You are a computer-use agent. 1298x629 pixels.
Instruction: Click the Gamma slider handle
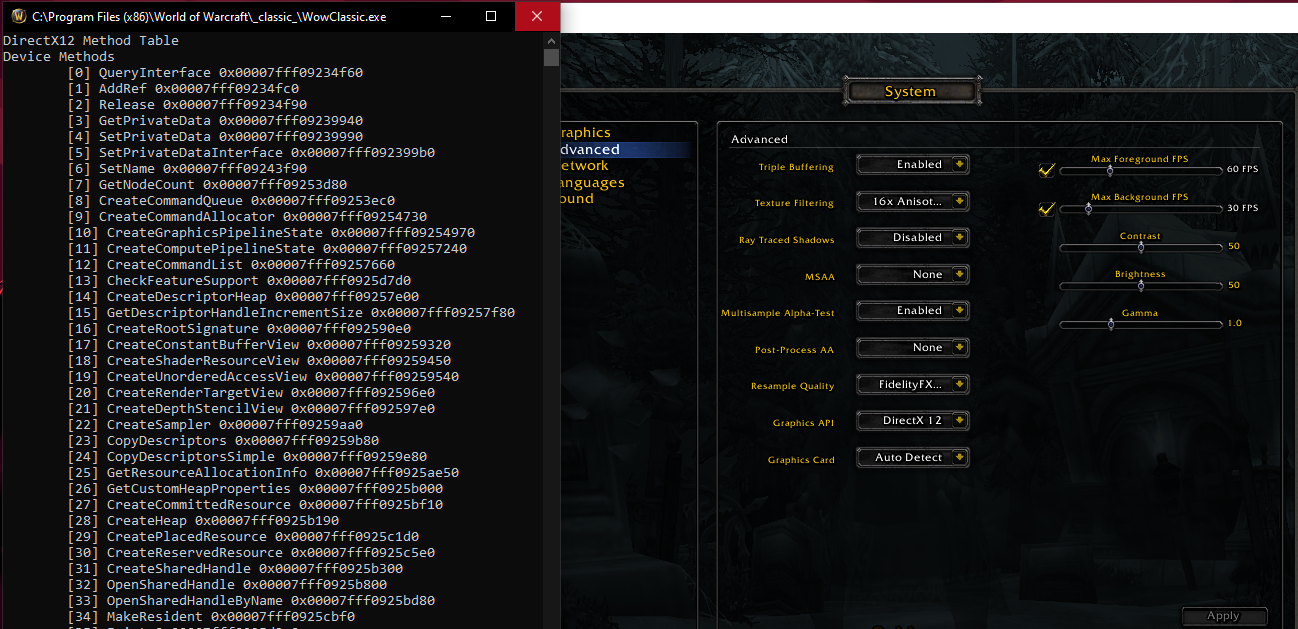pyautogui.click(x=1111, y=323)
